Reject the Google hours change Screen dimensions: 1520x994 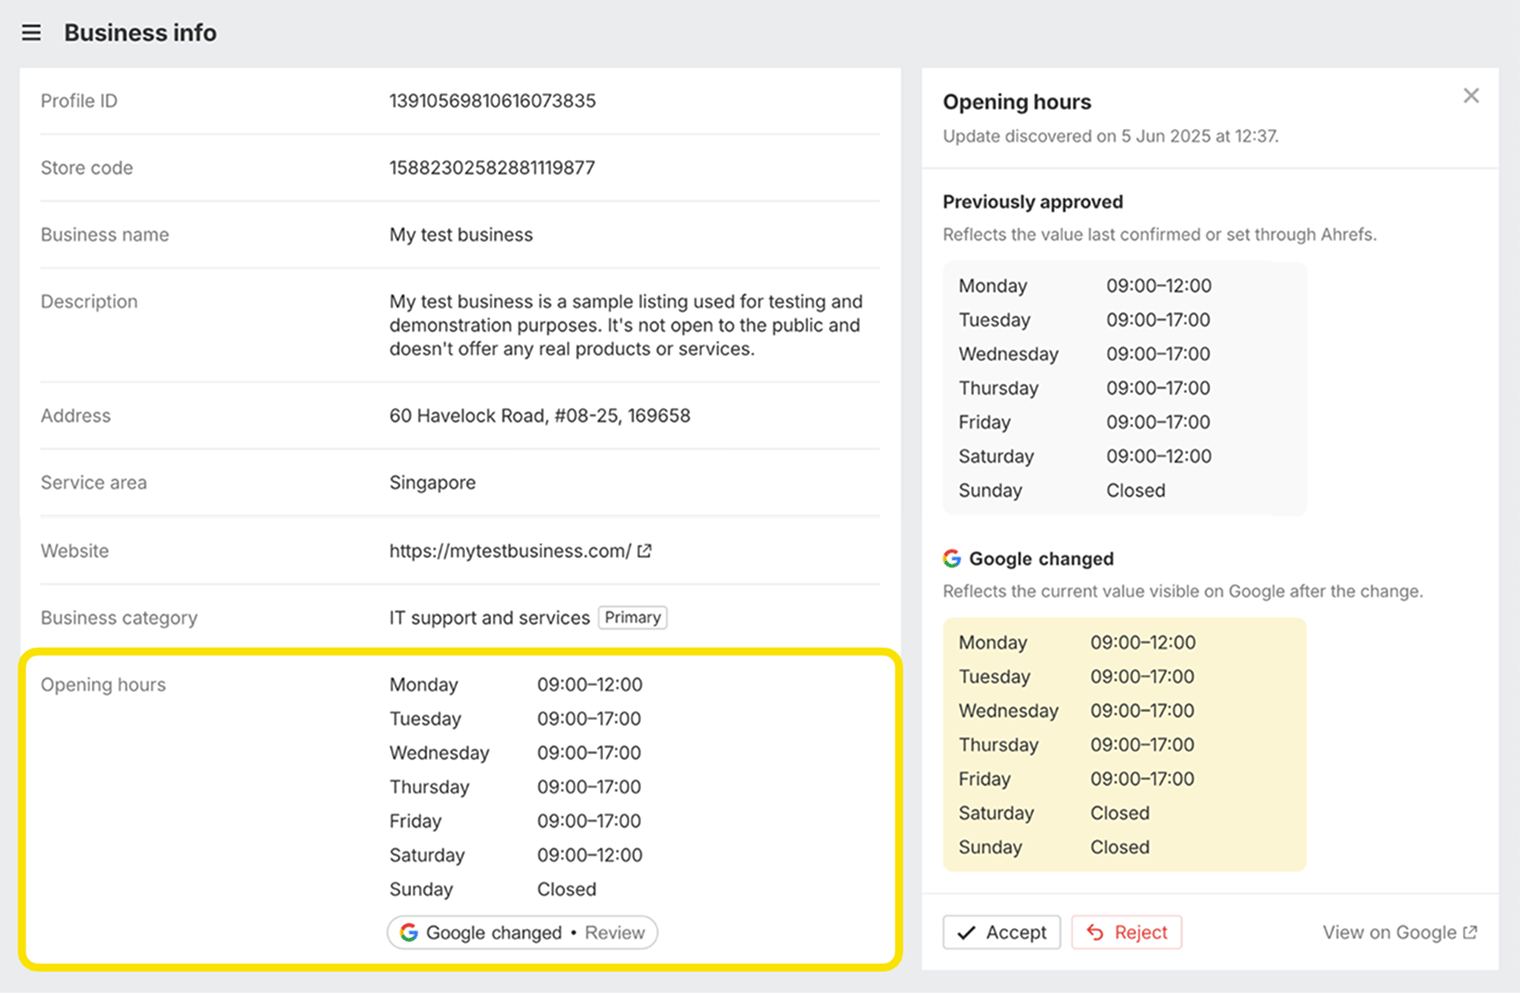click(1127, 932)
